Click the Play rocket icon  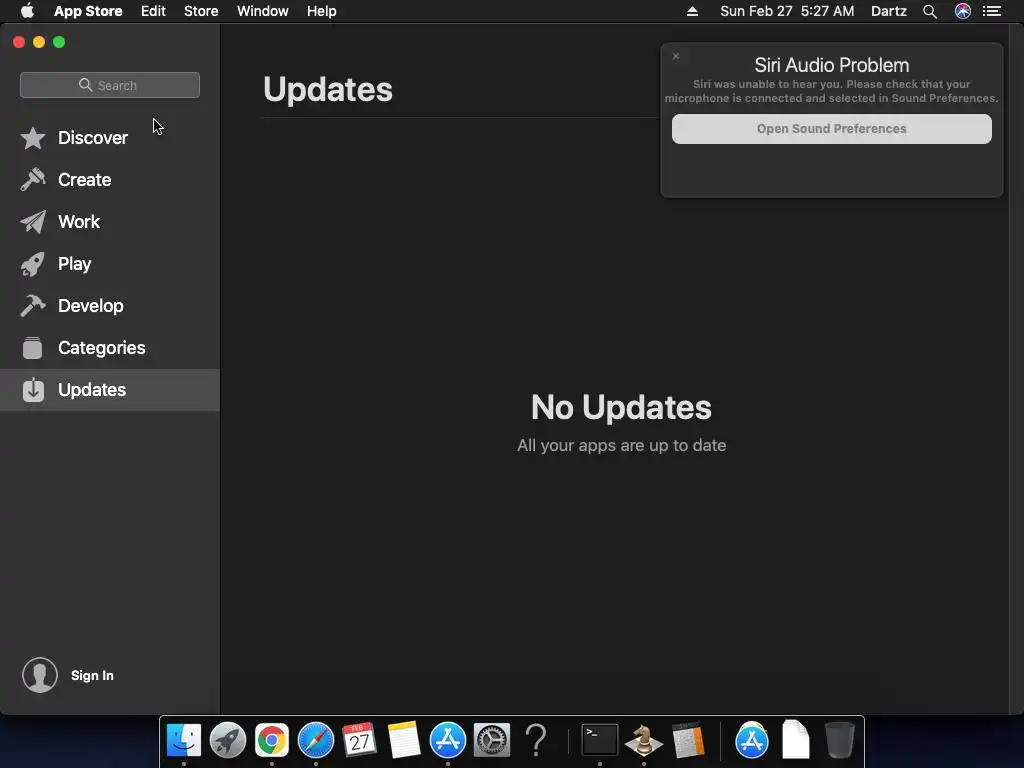(33, 264)
